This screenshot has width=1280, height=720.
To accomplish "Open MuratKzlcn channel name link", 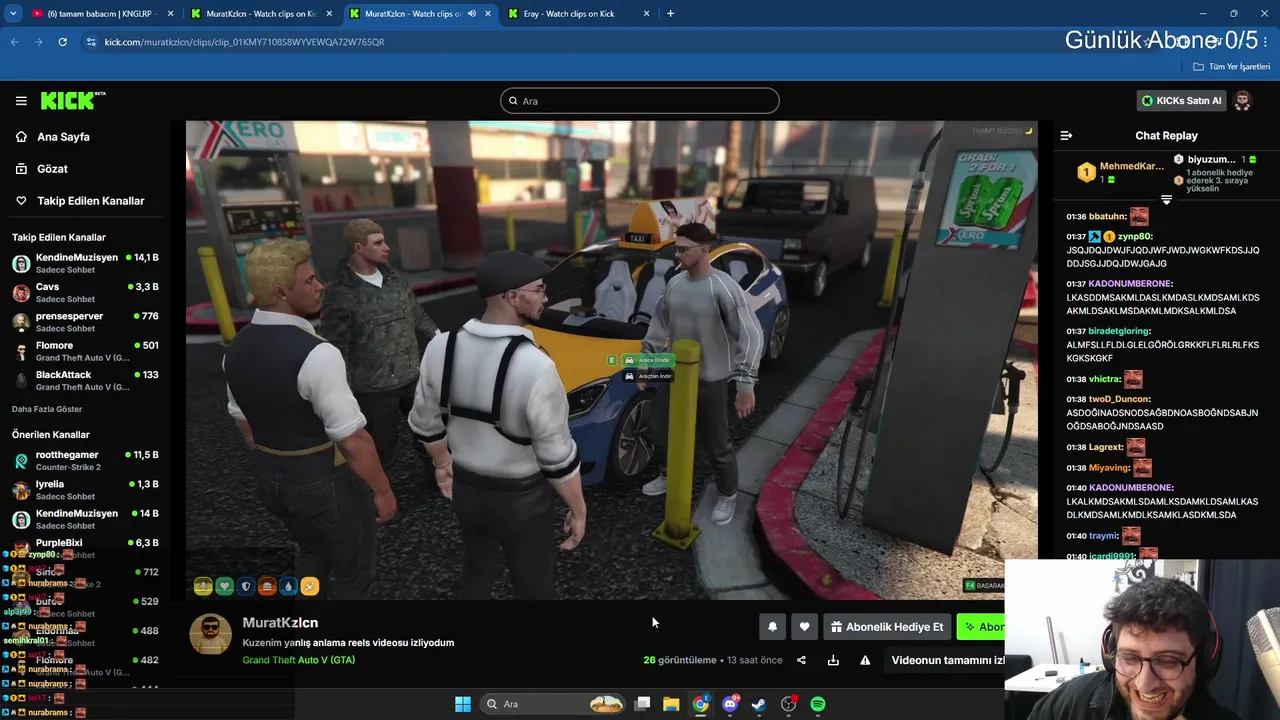I will 280,623.
